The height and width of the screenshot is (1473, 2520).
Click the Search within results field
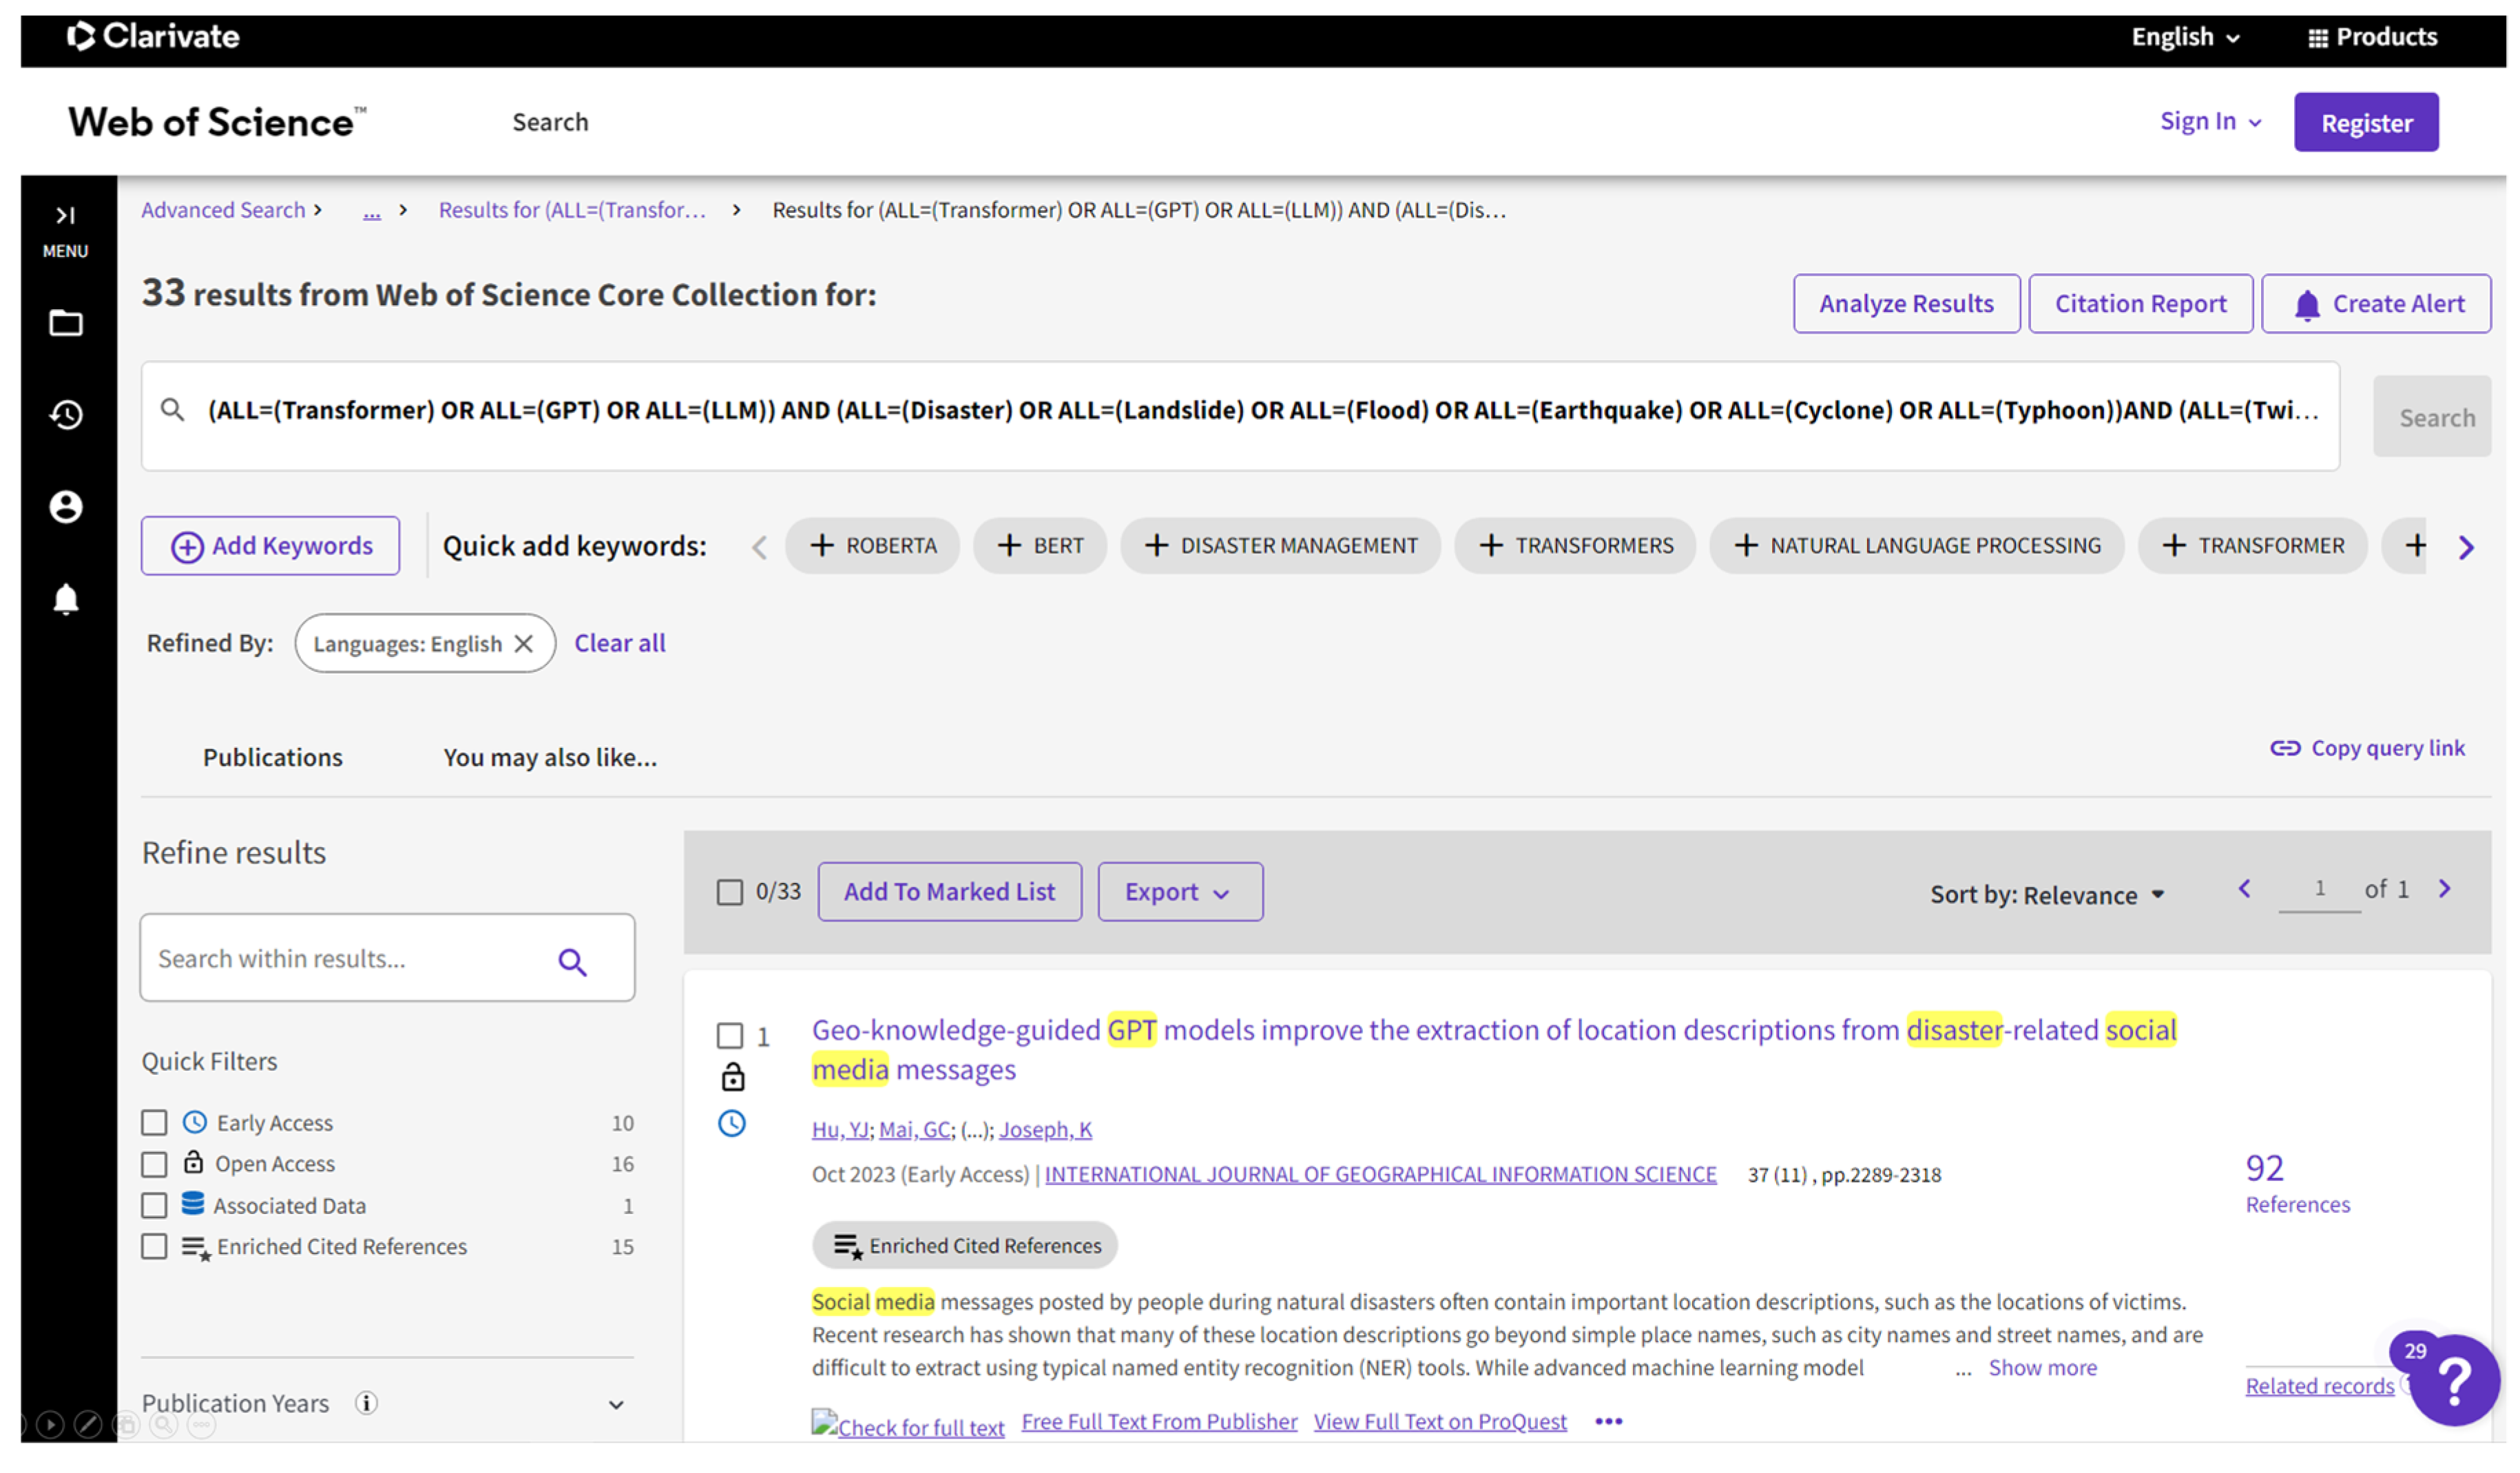click(x=345, y=959)
